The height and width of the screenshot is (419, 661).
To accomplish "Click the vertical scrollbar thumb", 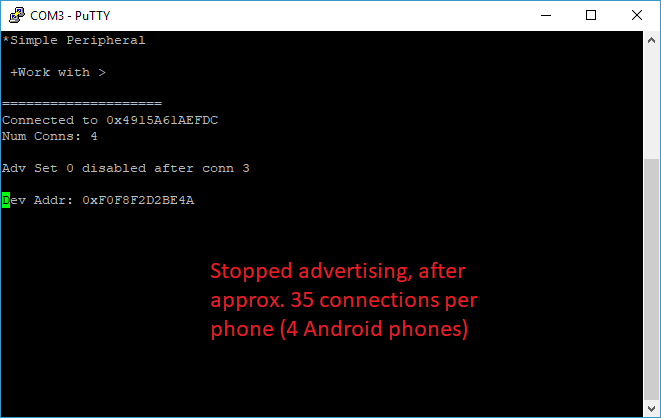I will (651, 279).
